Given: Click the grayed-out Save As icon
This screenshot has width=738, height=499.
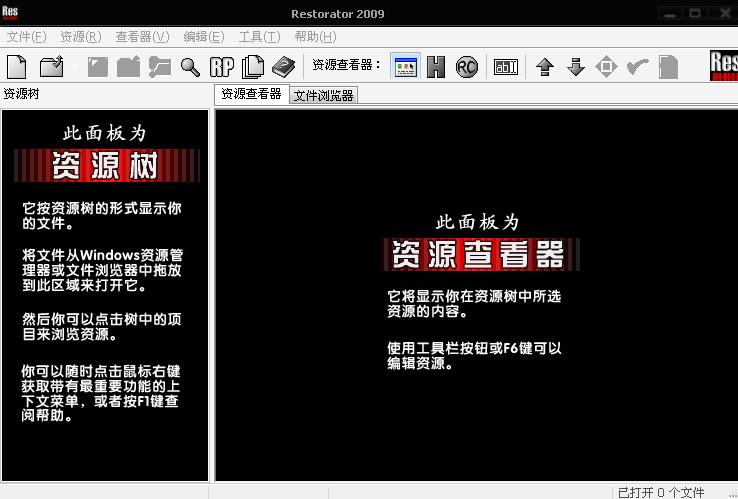Looking at the screenshot, I should click(x=128, y=67).
